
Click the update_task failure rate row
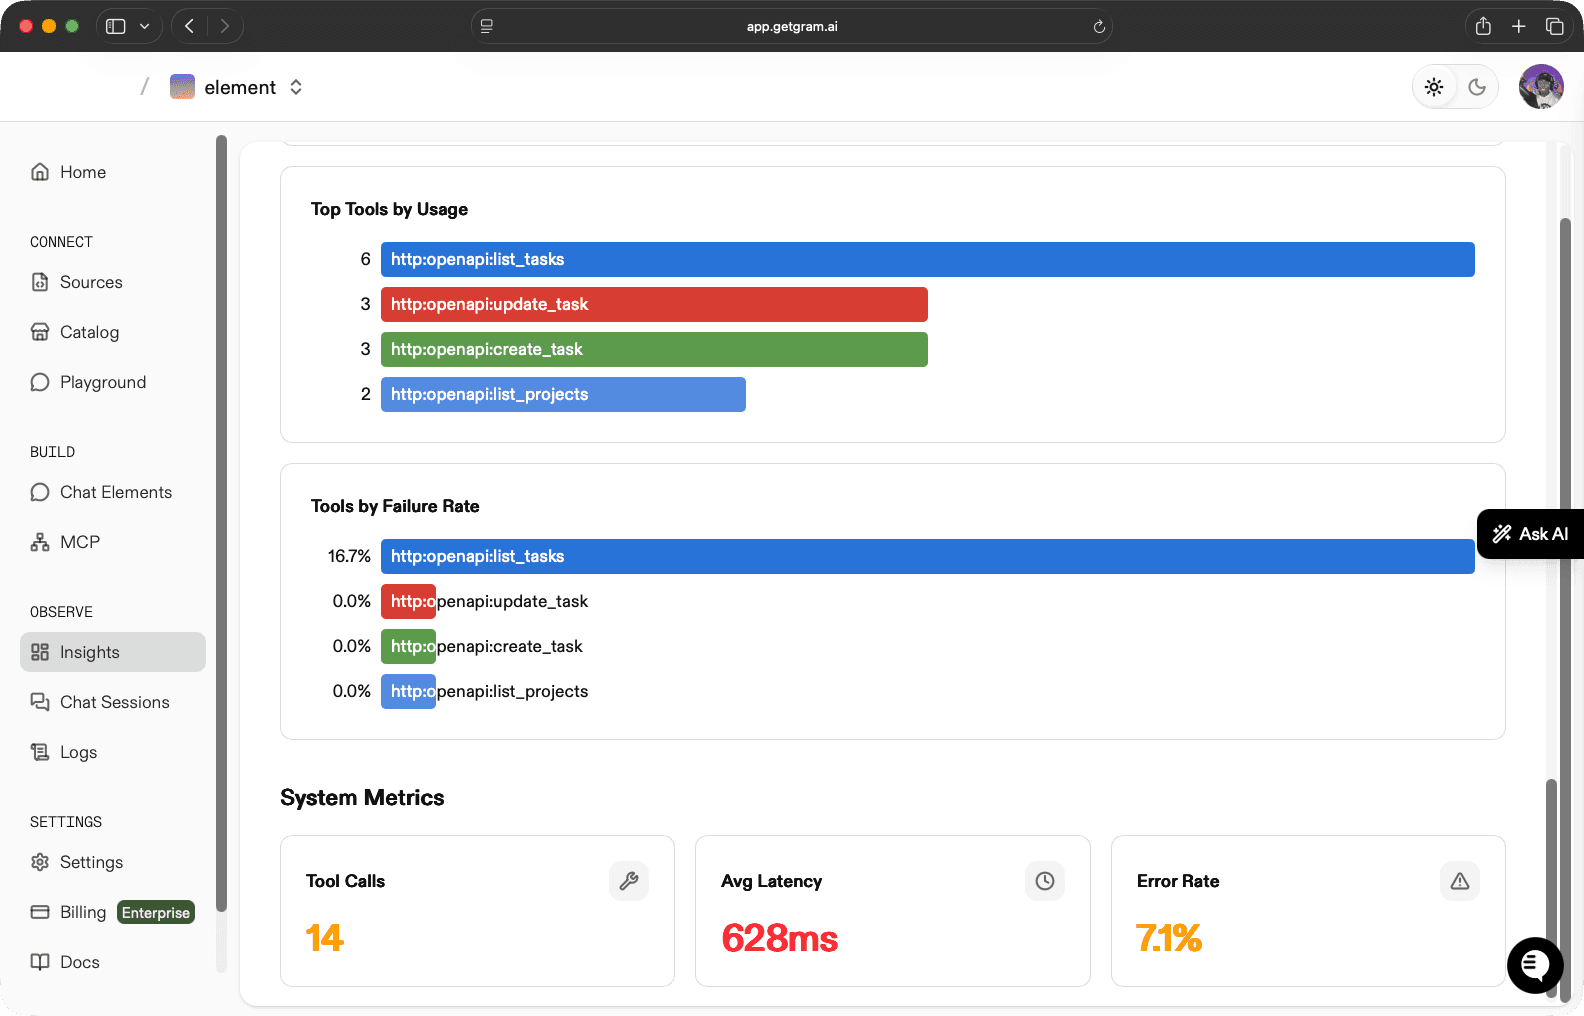click(893, 601)
